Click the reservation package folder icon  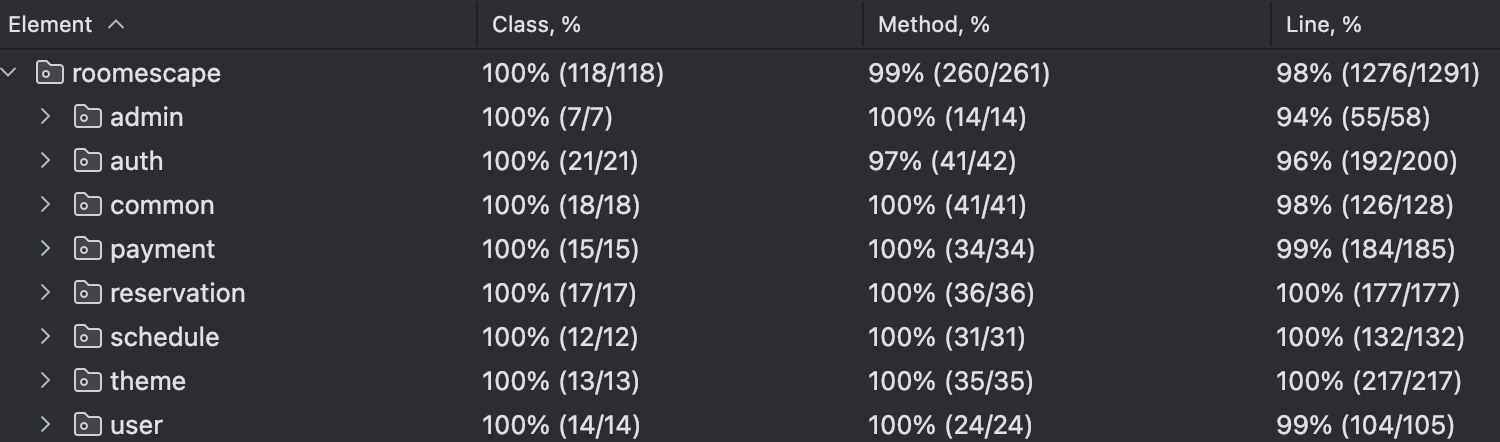pyautogui.click(x=88, y=293)
